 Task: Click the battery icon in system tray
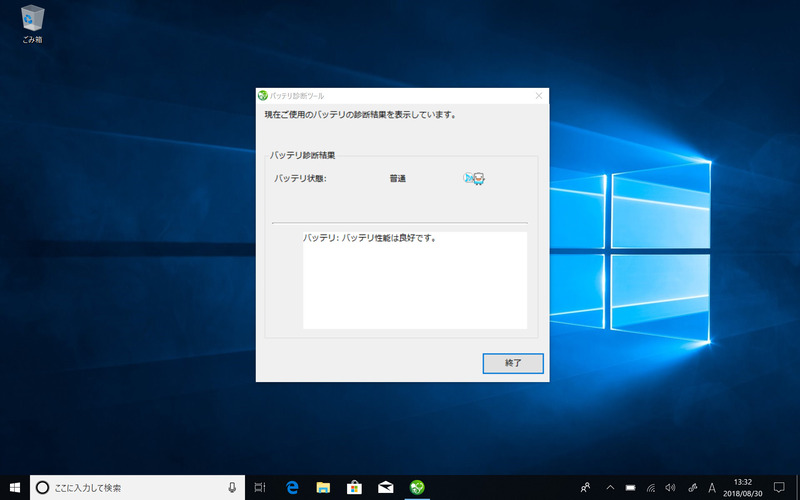coord(631,488)
